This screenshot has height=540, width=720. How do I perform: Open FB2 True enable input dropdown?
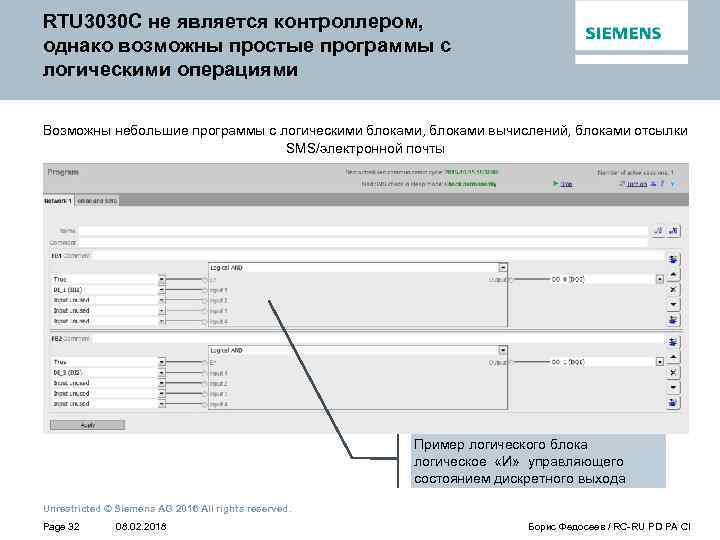pos(162,362)
